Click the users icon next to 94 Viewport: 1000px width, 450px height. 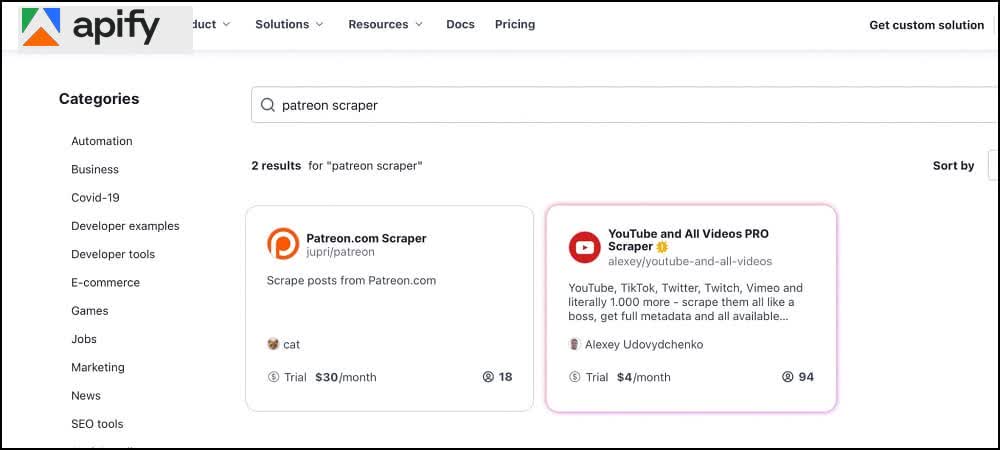[788, 377]
